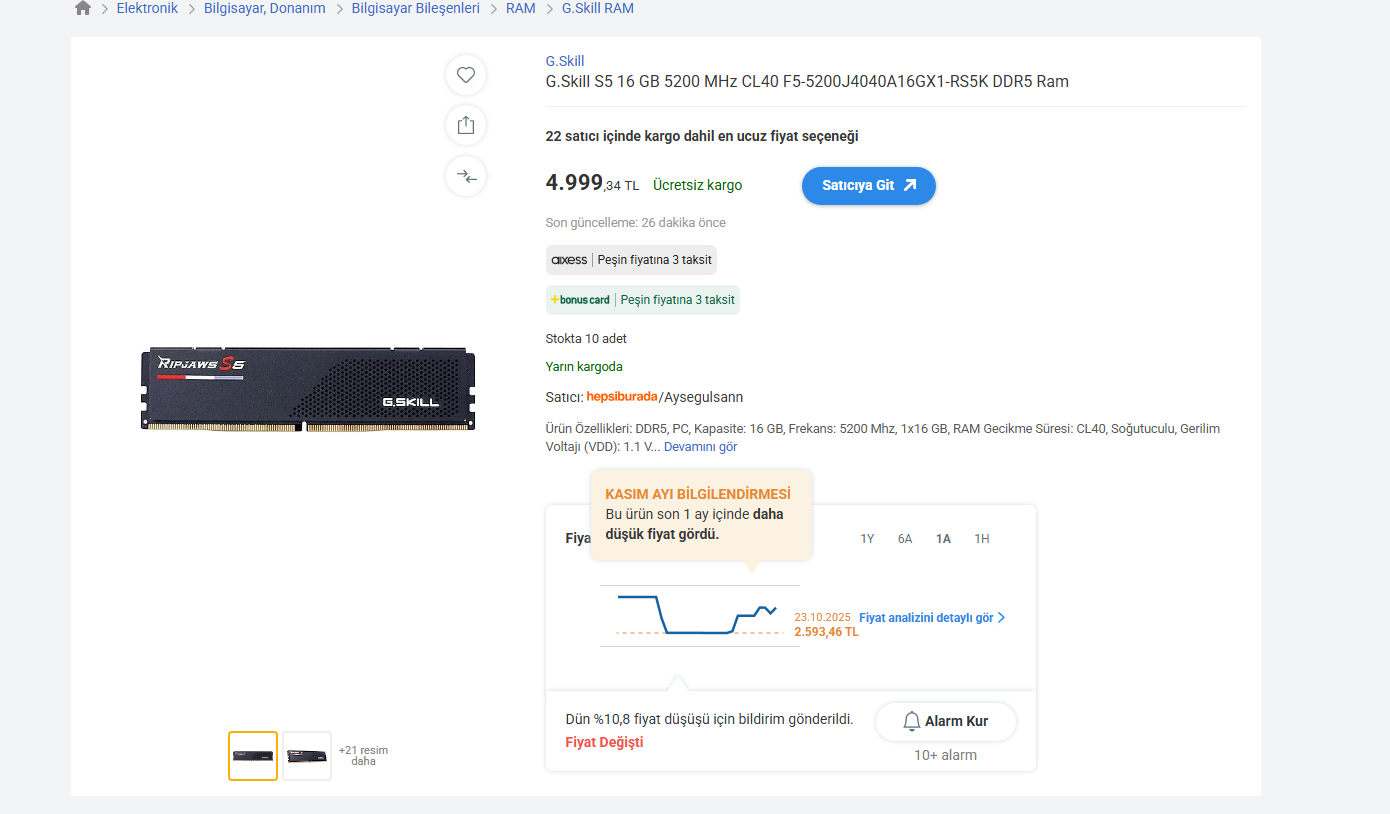
Task: Click the home icon in breadcrumb
Action: click(83, 8)
